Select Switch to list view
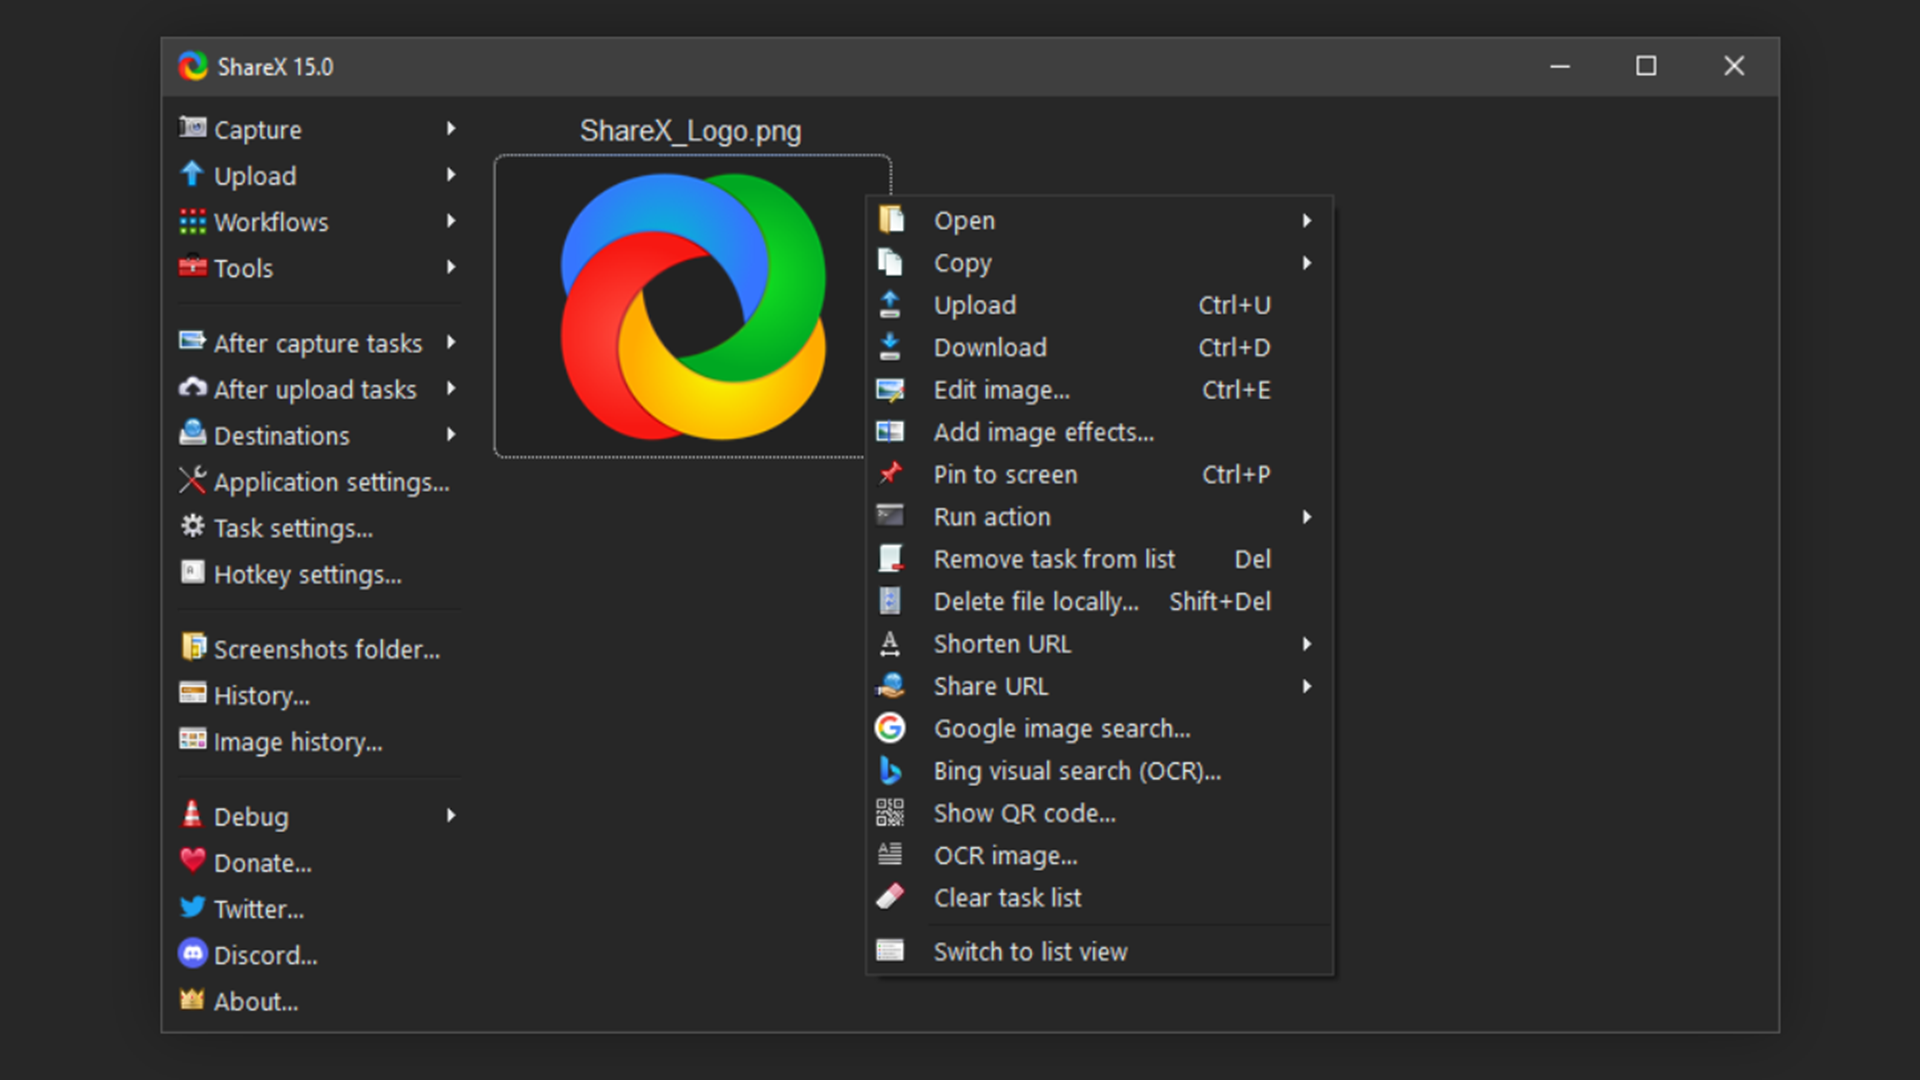The height and width of the screenshot is (1080, 1920). [x=1030, y=951]
